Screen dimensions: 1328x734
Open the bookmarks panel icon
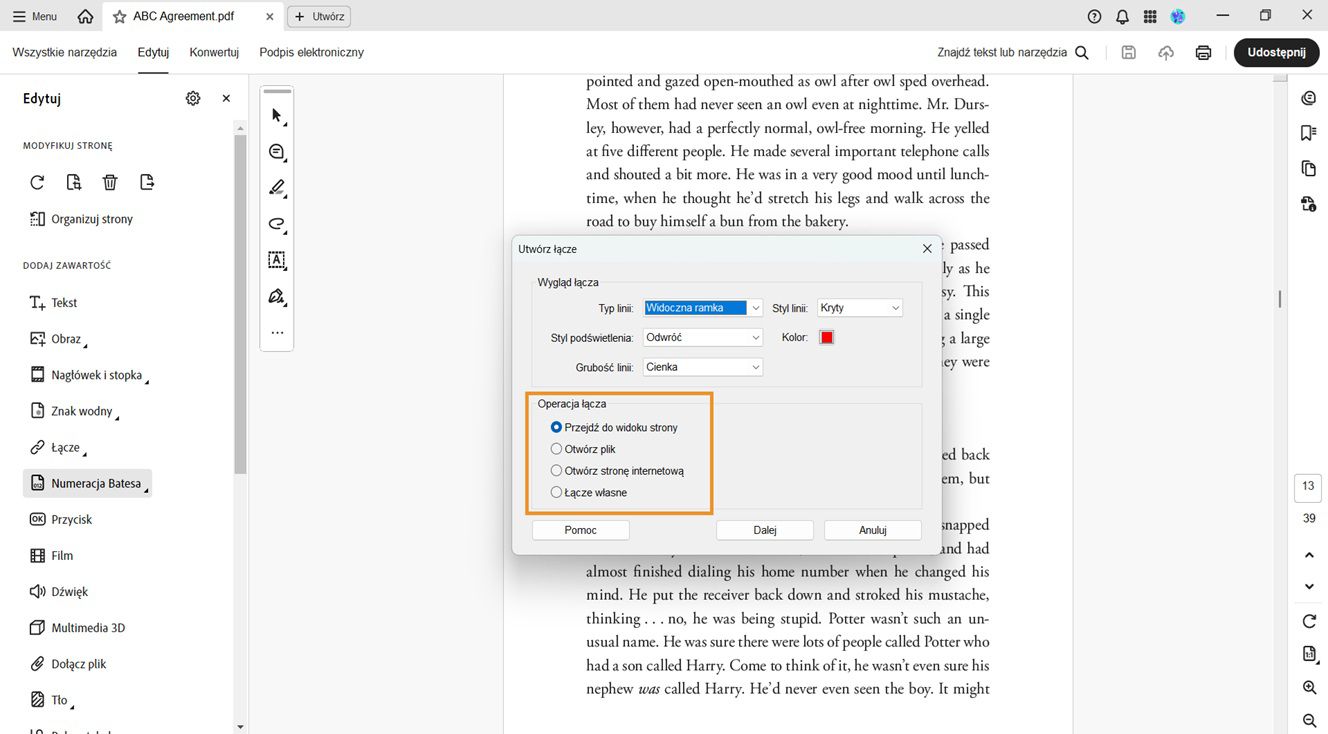[1309, 133]
